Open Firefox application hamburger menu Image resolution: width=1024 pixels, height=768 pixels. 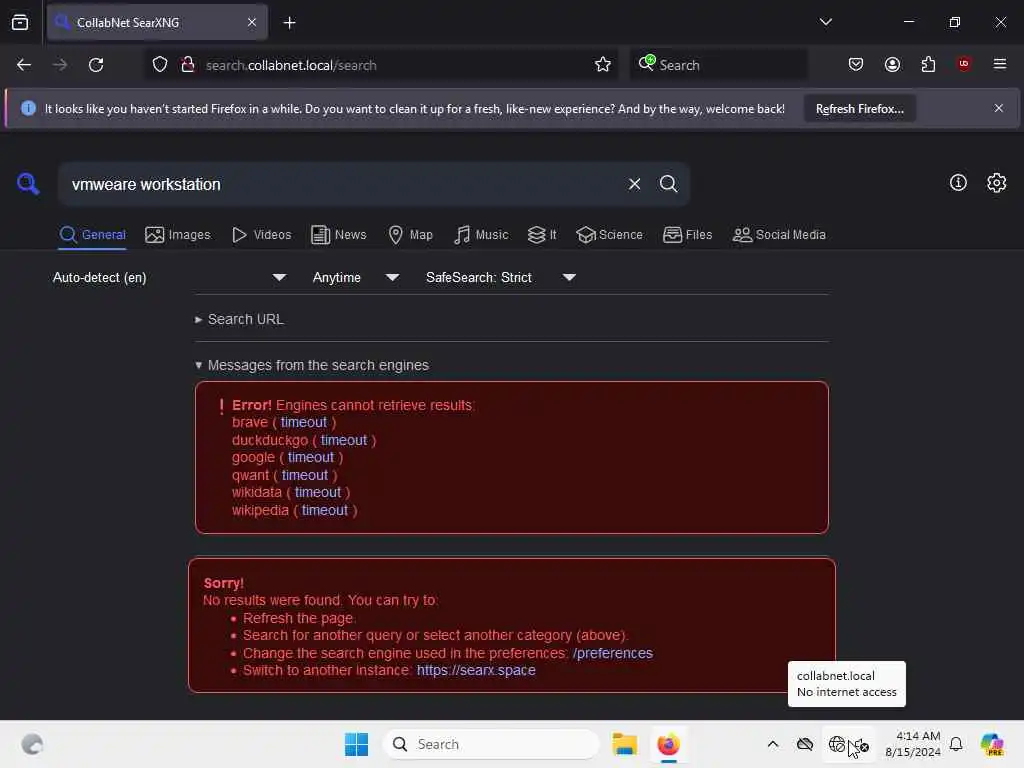point(999,64)
